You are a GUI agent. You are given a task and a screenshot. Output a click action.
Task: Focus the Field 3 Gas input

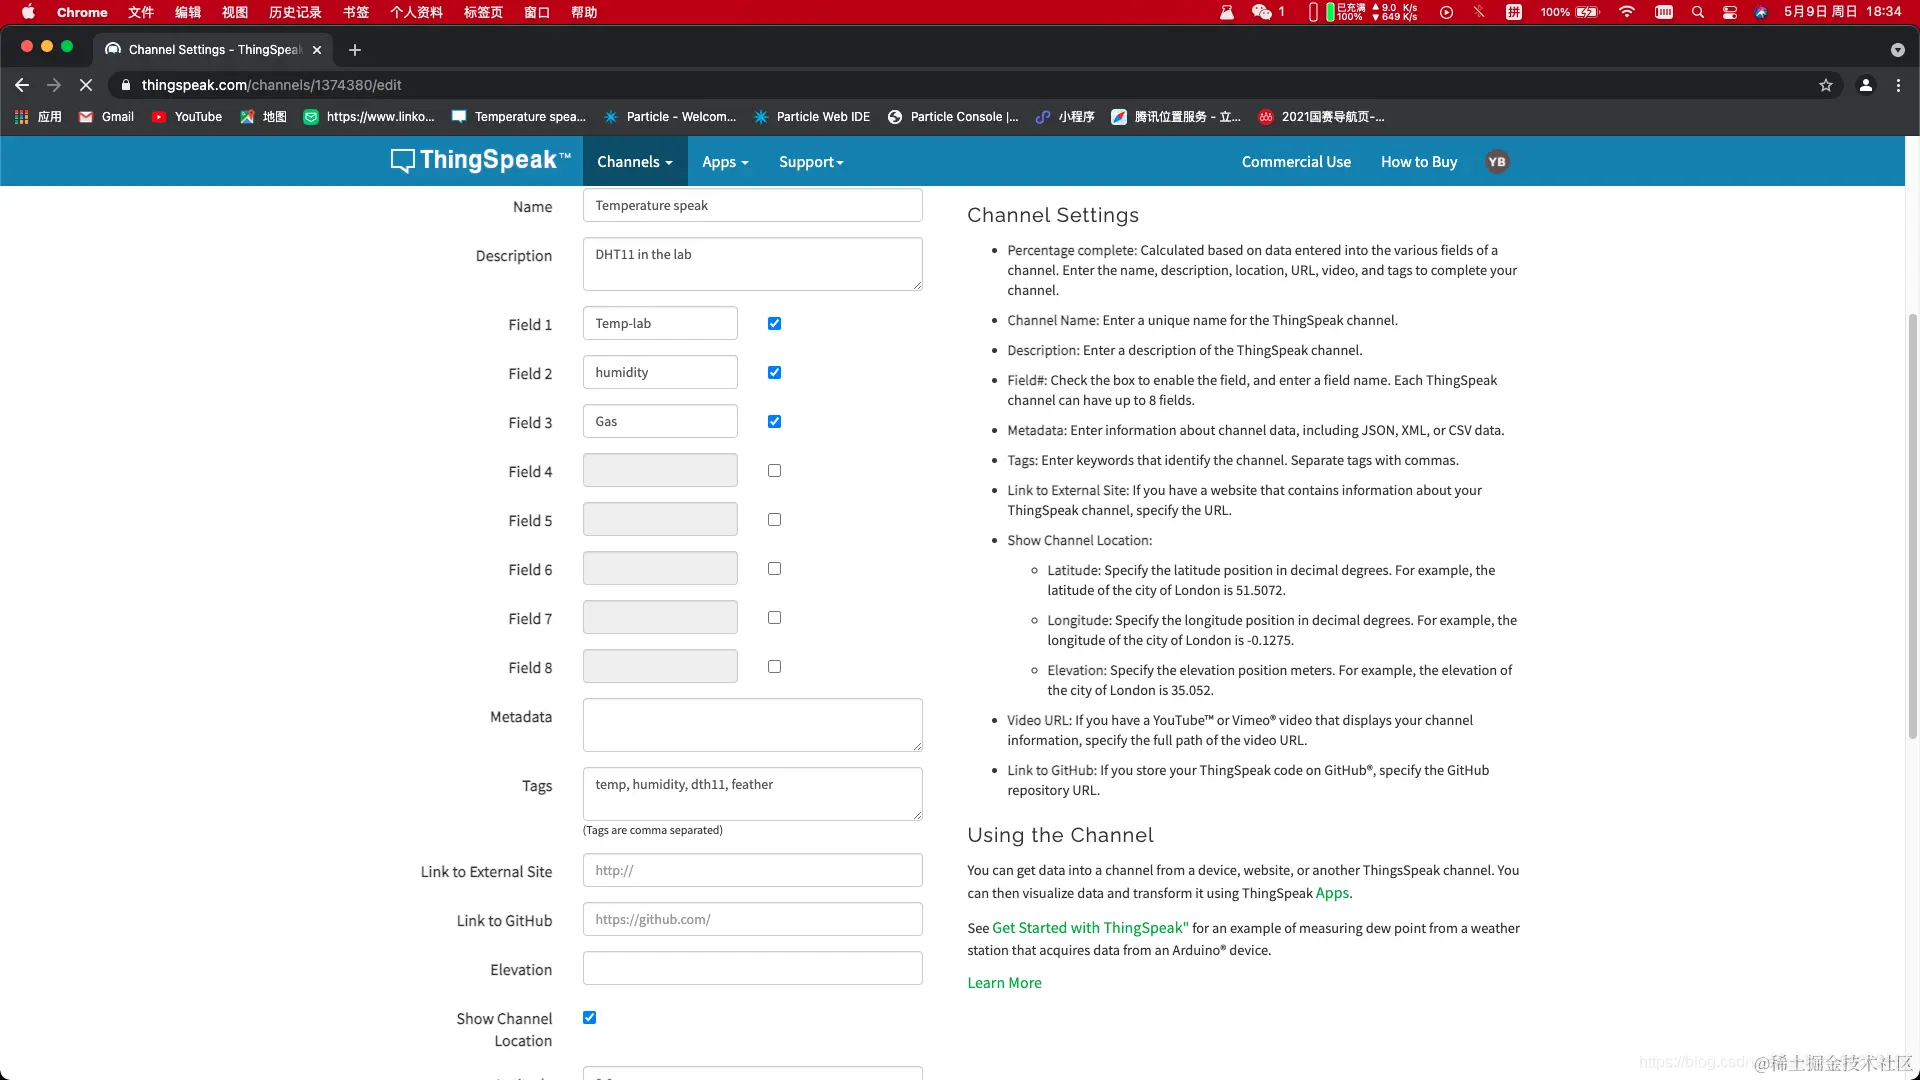pyautogui.click(x=660, y=421)
